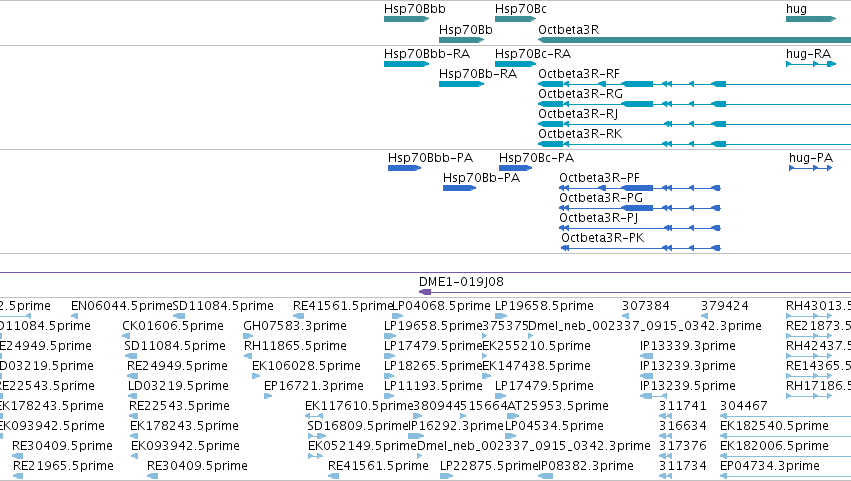The height and width of the screenshot is (481, 851).
Task: Click the EP16721.3prime EST label
Action: click(314, 387)
